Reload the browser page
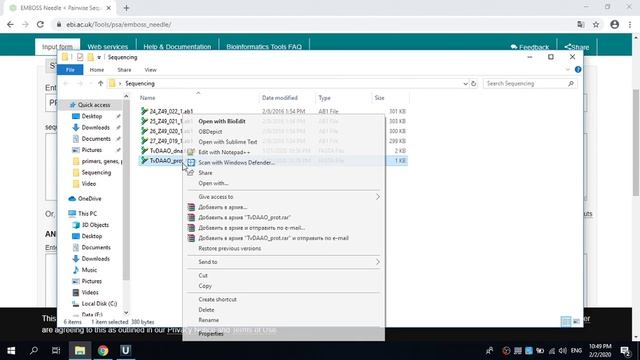 pyautogui.click(x=40, y=24)
